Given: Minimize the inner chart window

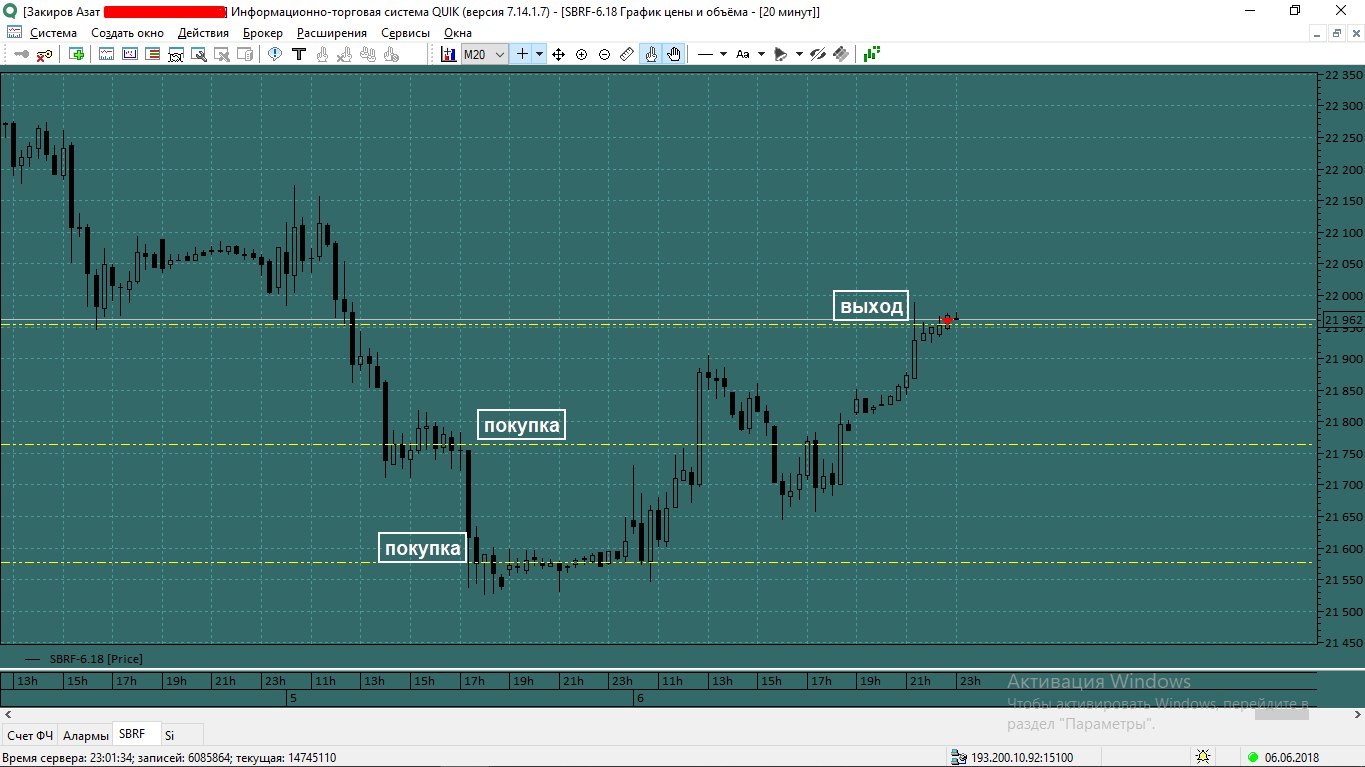Looking at the screenshot, I should [x=1318, y=33].
